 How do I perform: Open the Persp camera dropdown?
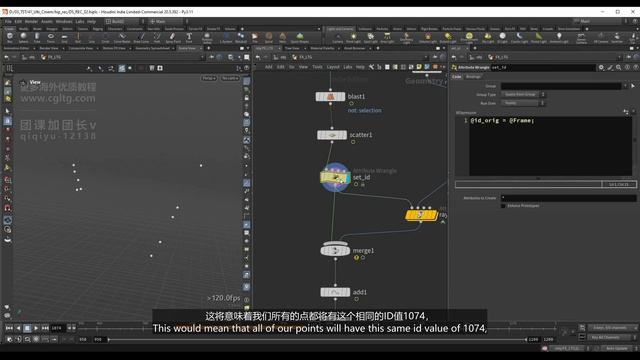coord(209,78)
